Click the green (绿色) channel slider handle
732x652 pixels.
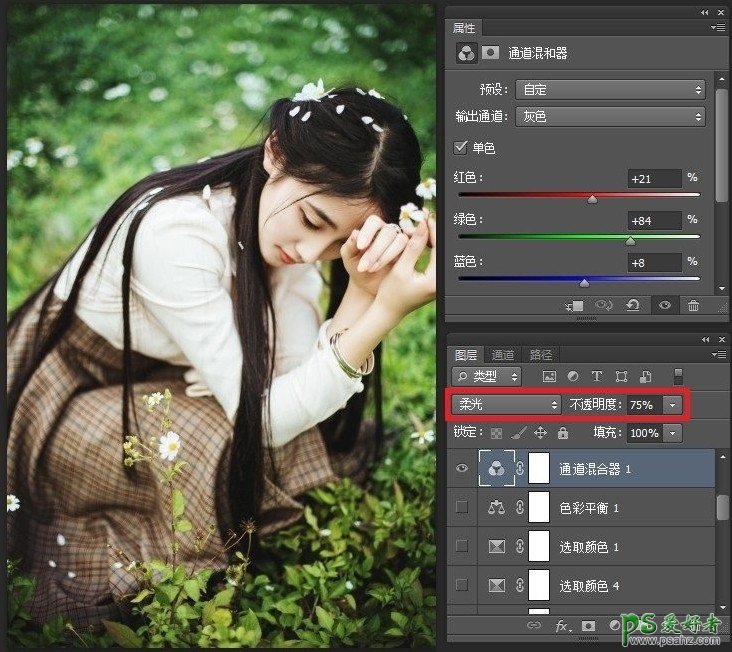click(630, 241)
